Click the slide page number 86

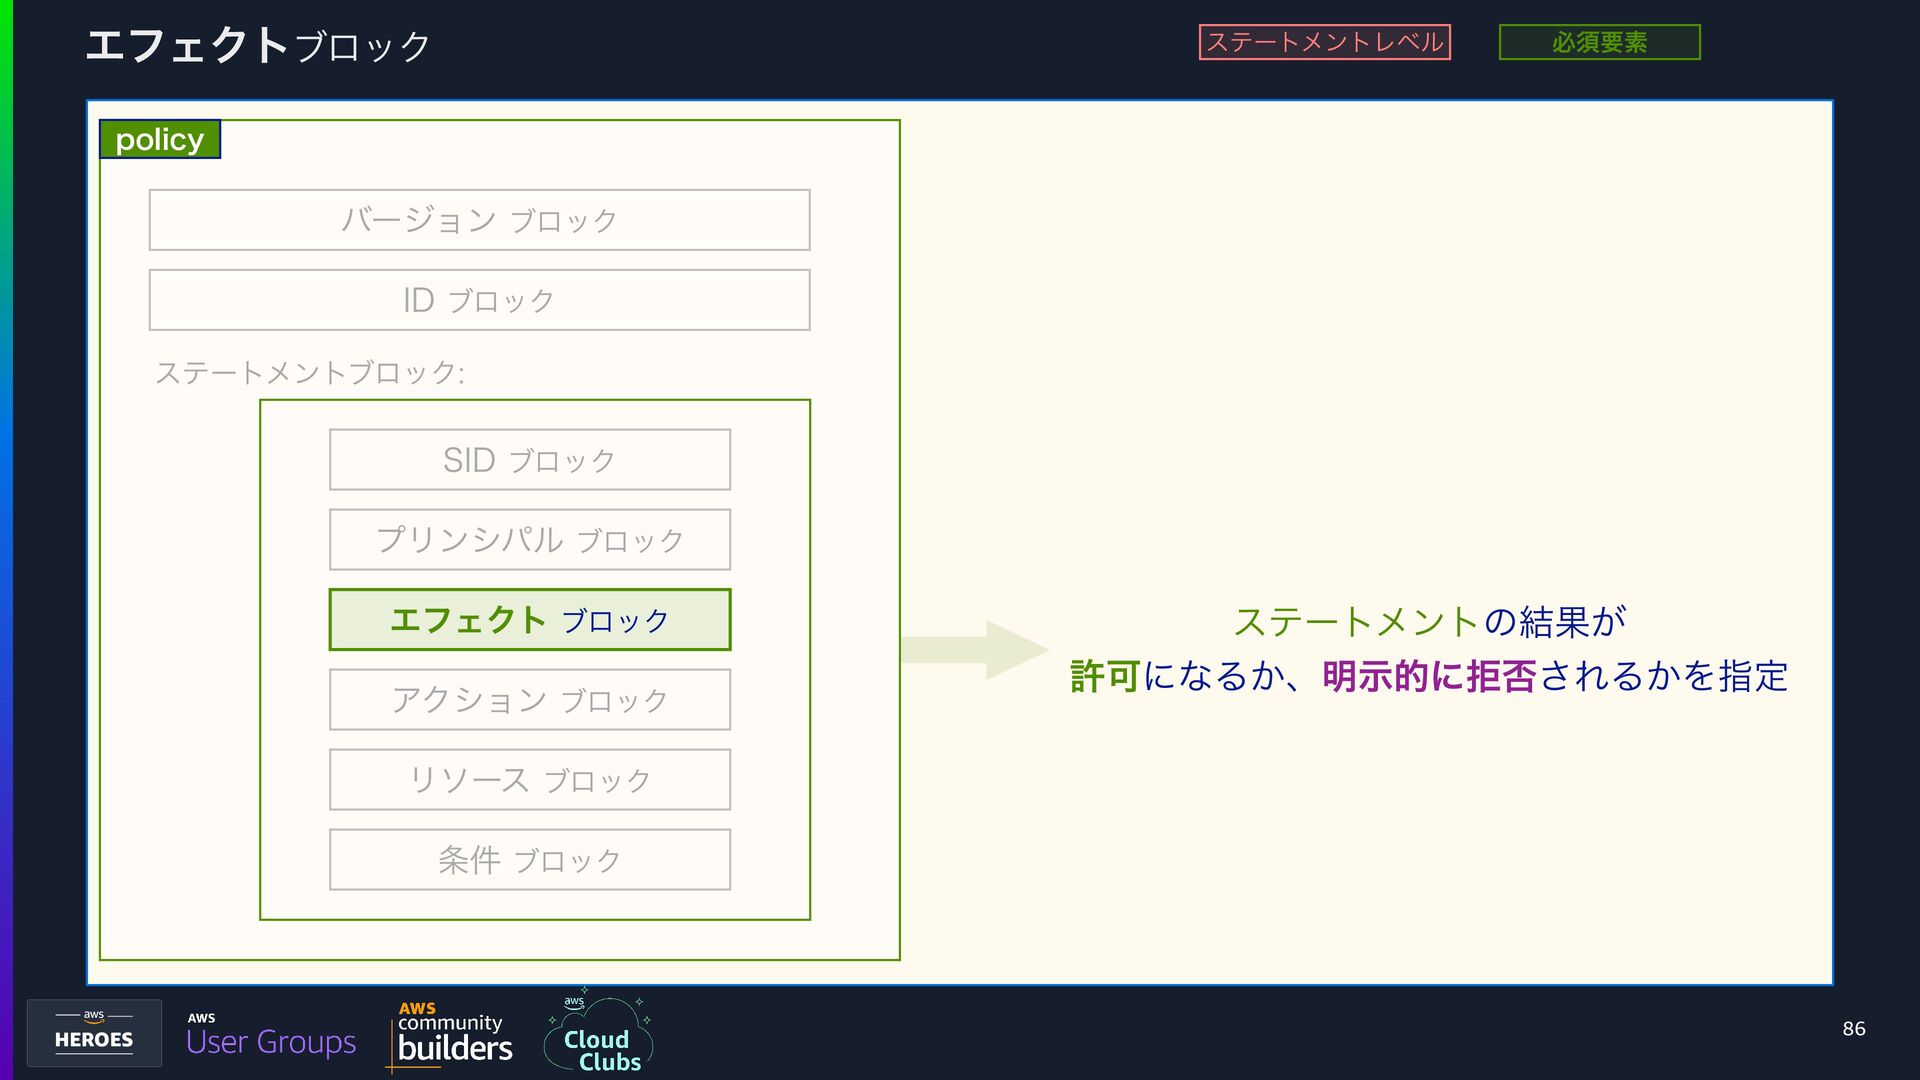tap(1854, 1028)
